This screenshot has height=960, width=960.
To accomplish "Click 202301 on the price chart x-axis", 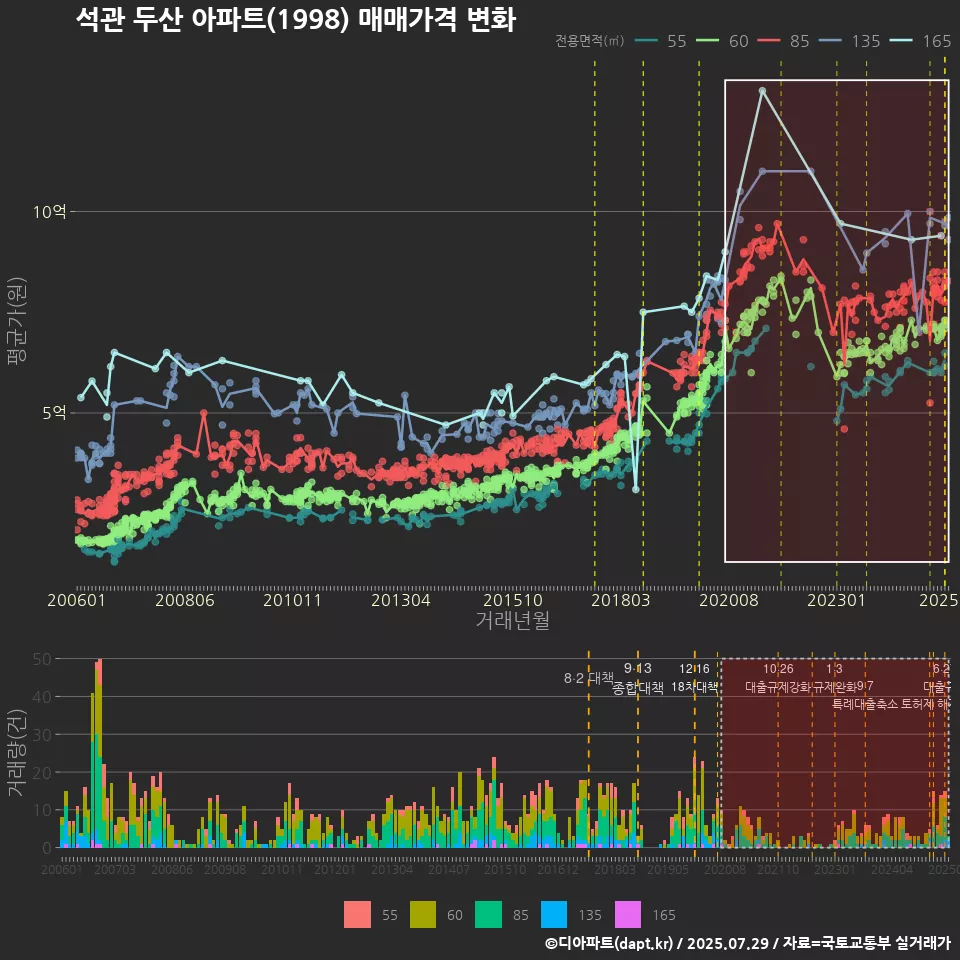I will 836,600.
